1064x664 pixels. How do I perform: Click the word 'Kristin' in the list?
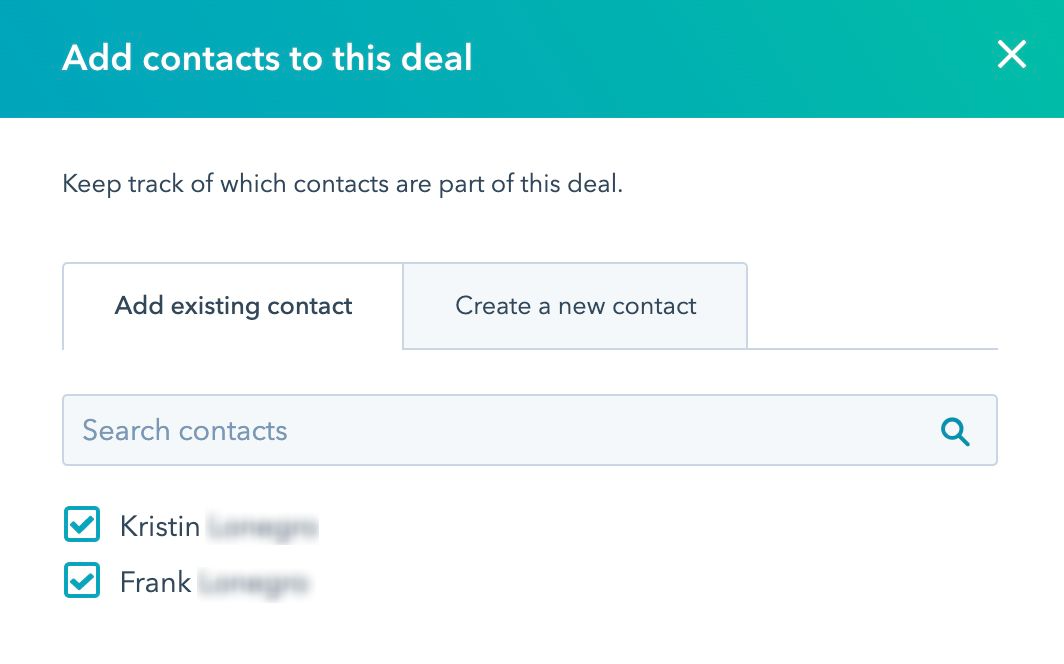pyautogui.click(x=160, y=526)
